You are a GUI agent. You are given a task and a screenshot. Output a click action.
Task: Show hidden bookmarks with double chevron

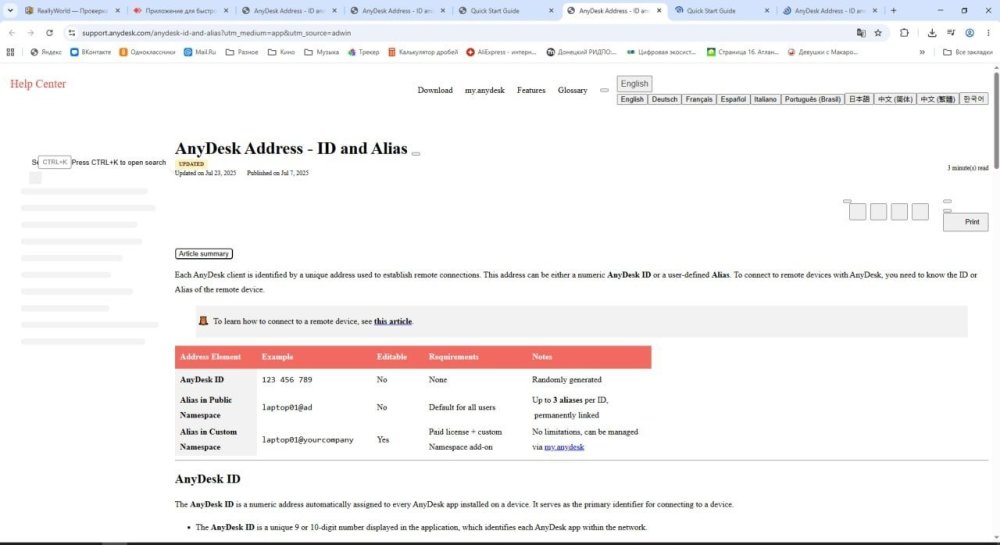922,52
